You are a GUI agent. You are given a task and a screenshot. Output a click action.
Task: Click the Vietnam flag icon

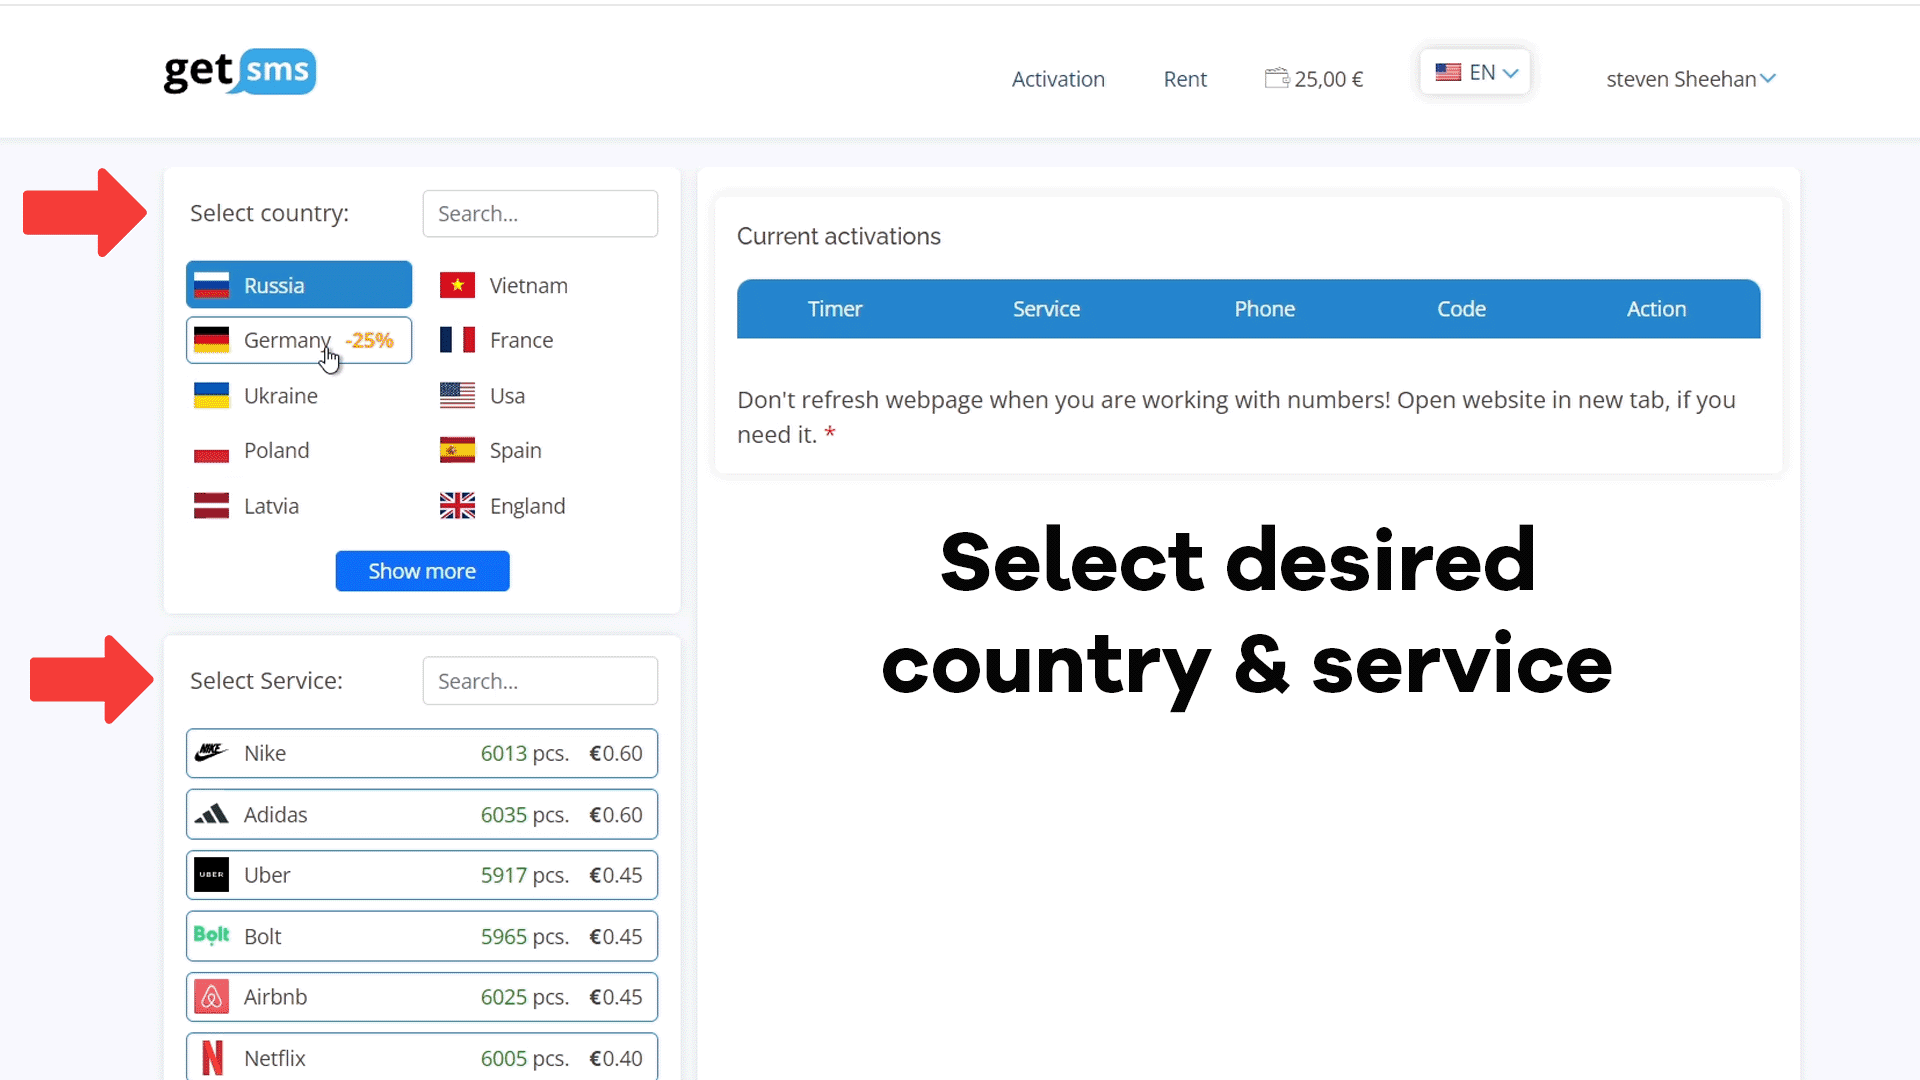(x=457, y=285)
